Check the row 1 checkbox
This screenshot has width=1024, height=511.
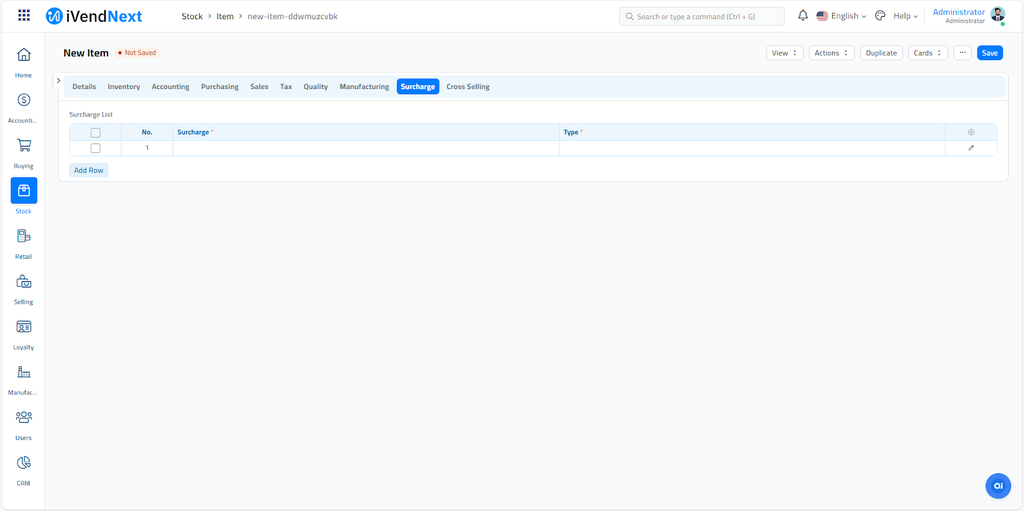96,148
